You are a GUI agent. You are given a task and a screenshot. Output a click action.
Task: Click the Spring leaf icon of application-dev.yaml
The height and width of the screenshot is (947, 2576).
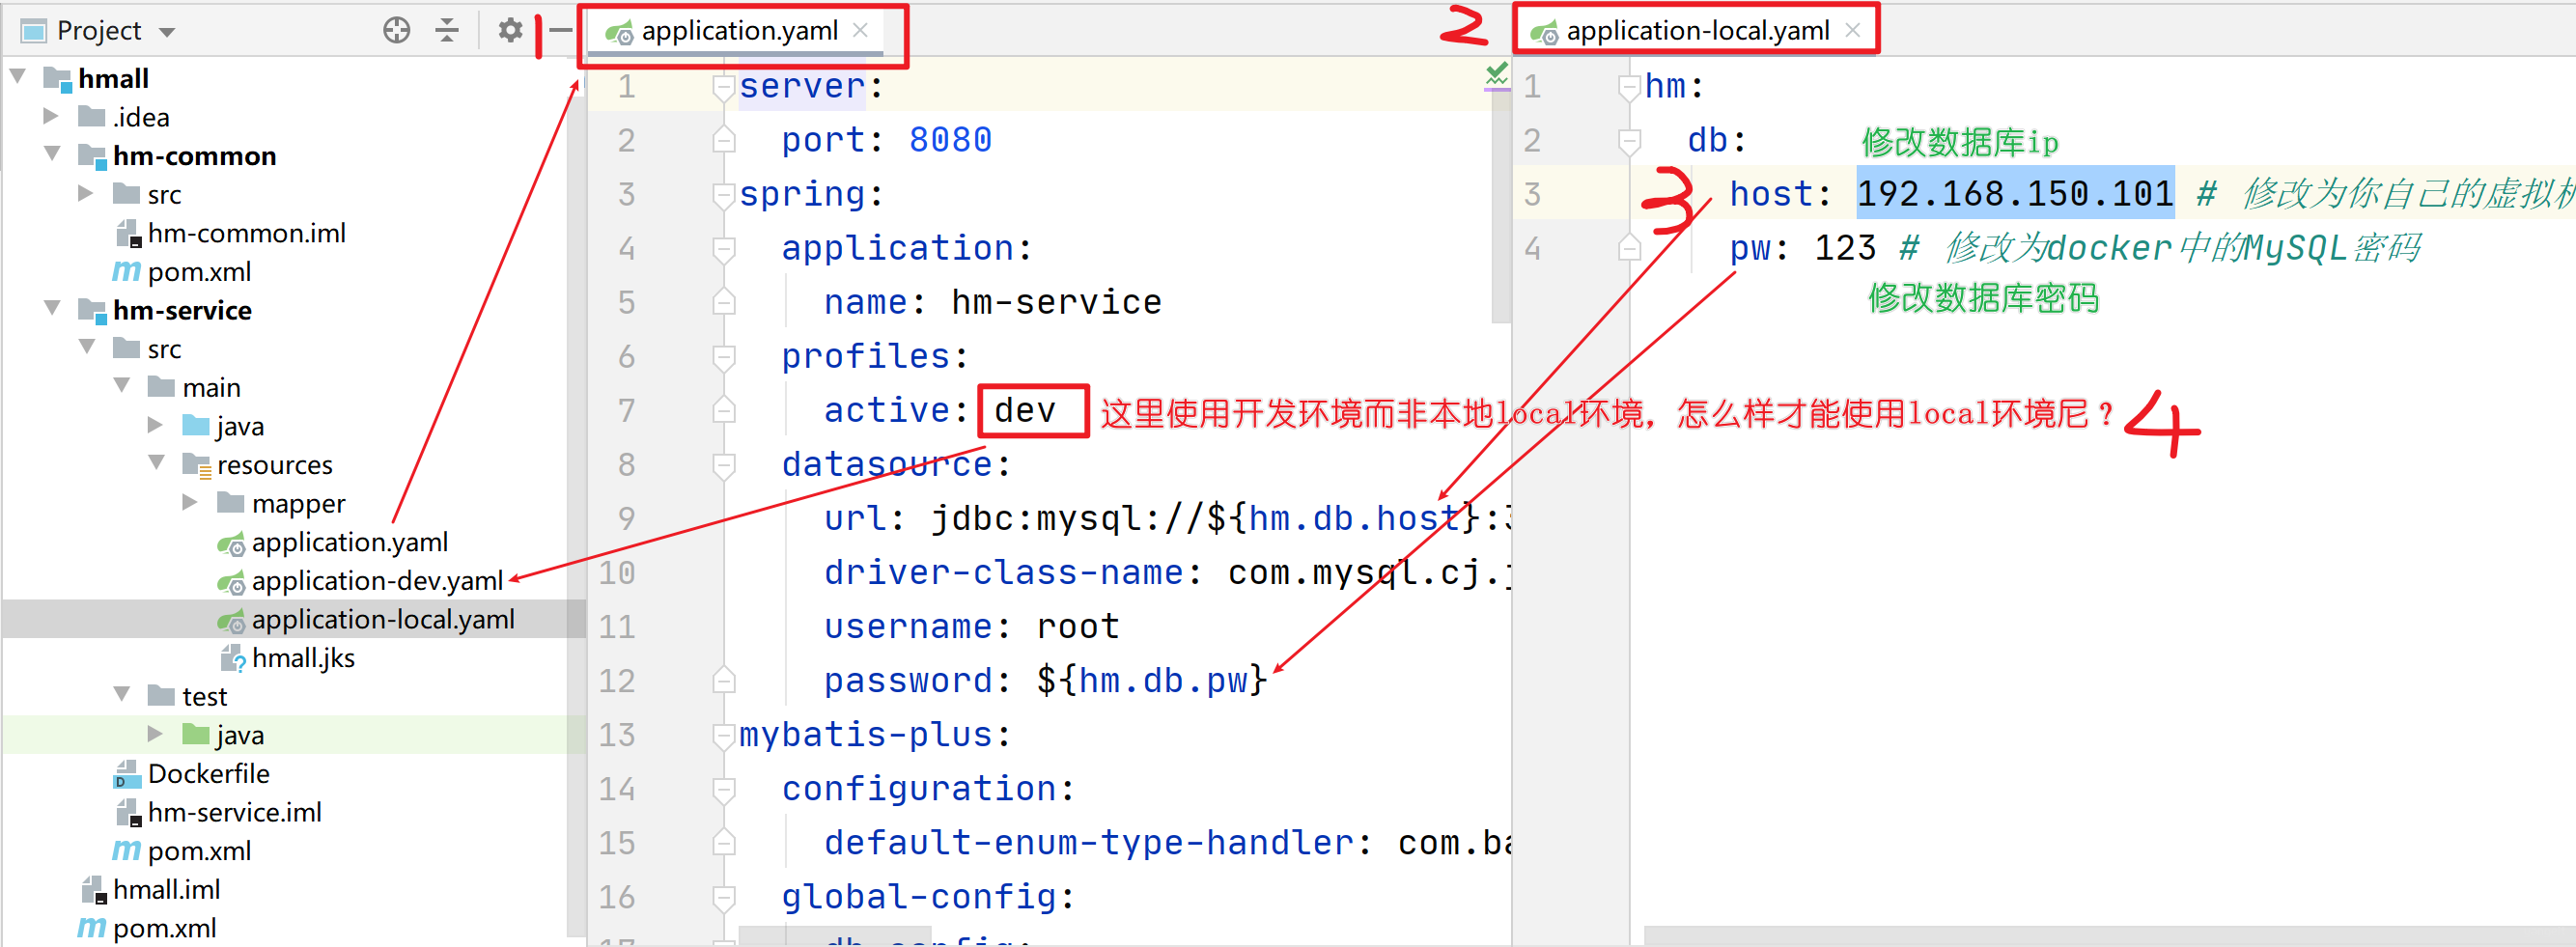coord(231,582)
